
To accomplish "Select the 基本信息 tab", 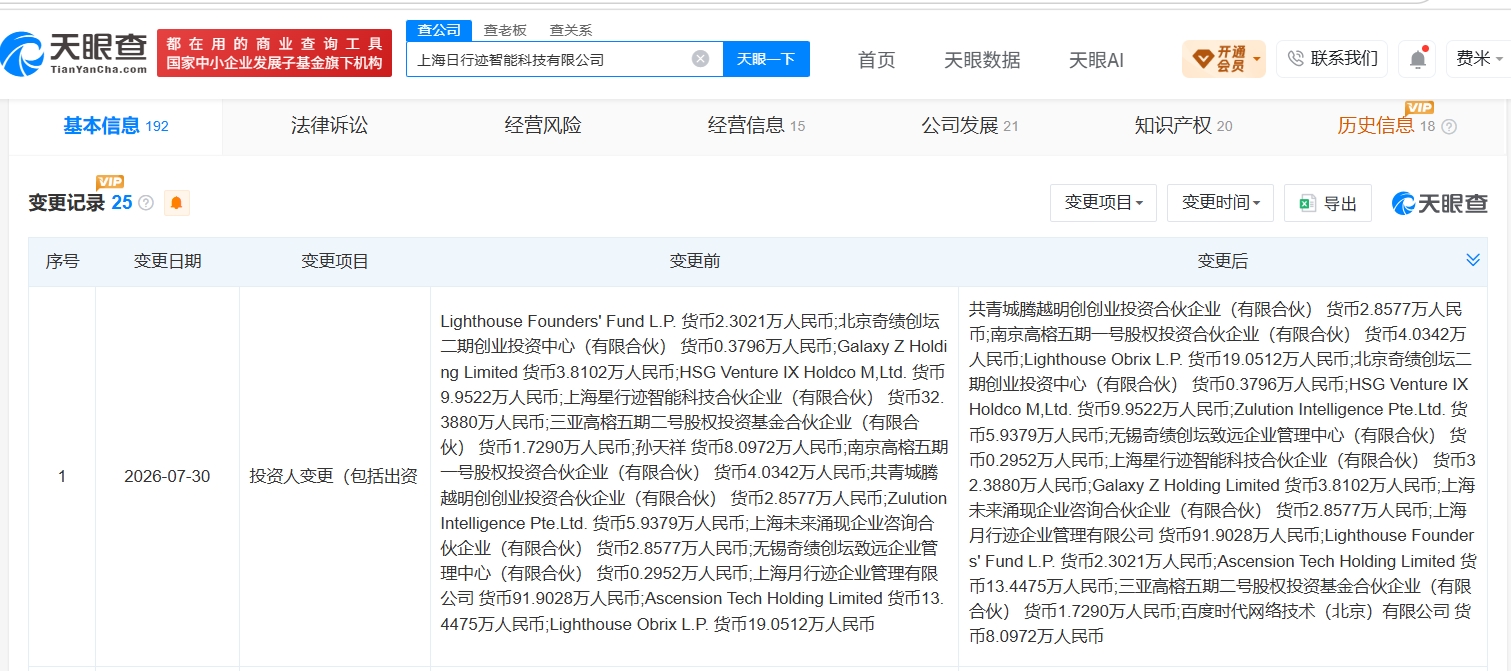I will [116, 126].
